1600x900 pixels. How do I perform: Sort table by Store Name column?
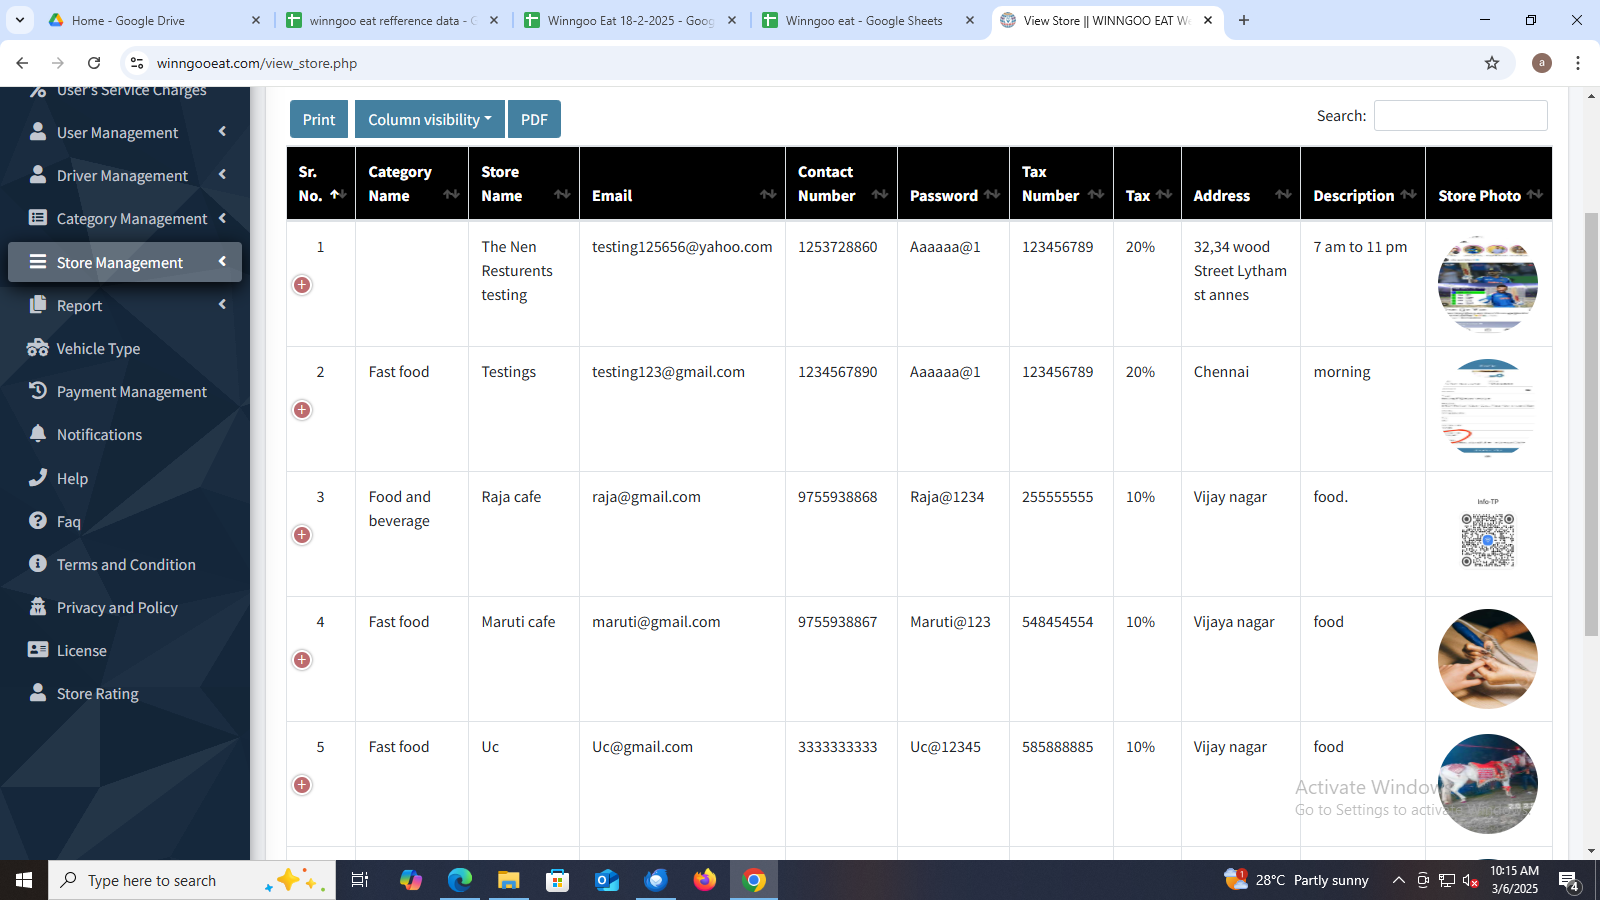(523, 184)
